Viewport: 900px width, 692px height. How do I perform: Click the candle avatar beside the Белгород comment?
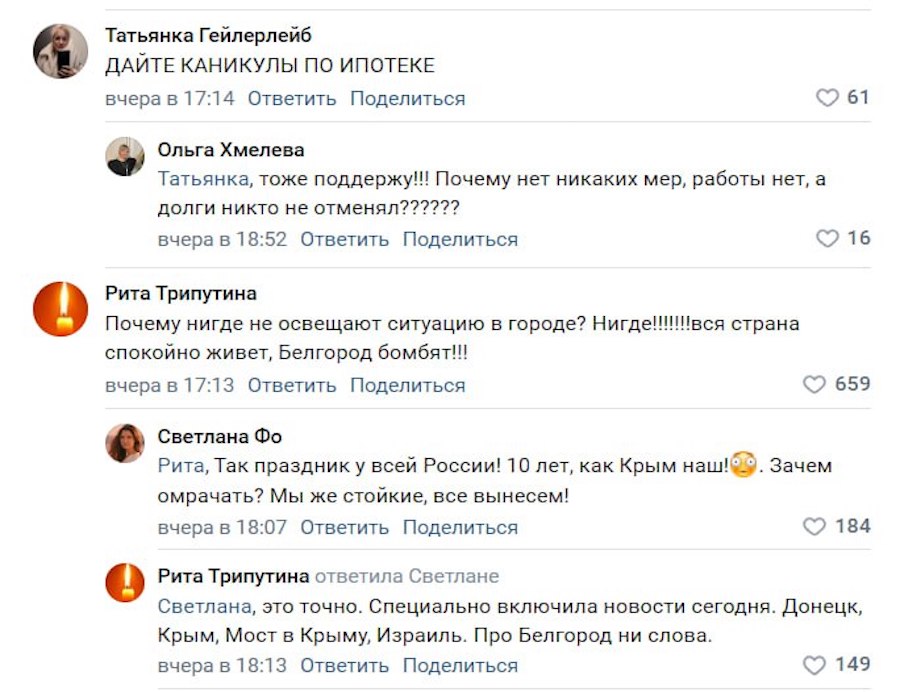tap(61, 309)
